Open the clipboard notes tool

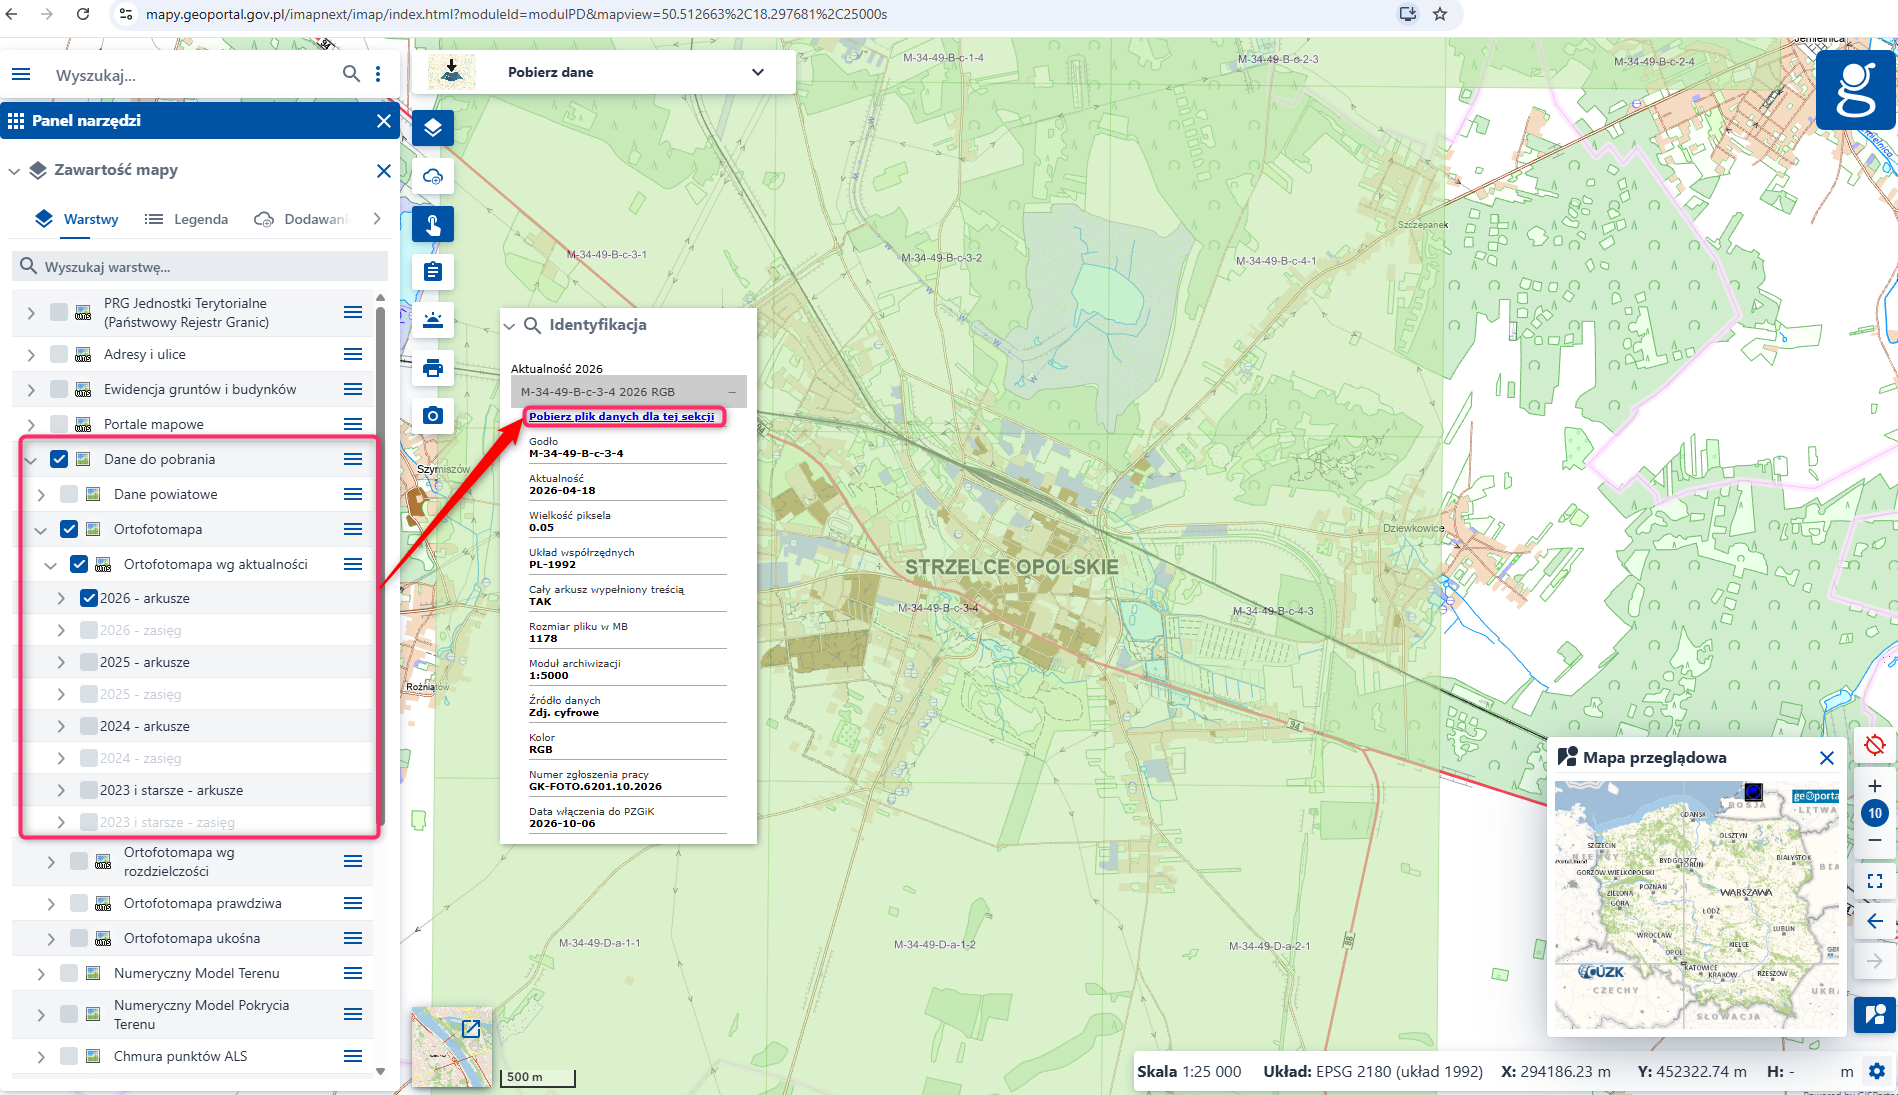[433, 272]
